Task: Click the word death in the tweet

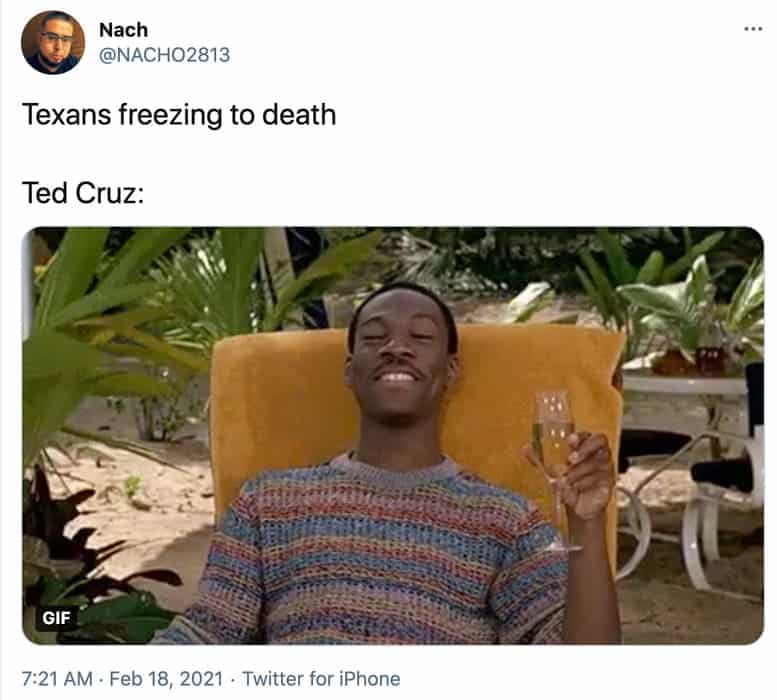Action: click(x=299, y=115)
